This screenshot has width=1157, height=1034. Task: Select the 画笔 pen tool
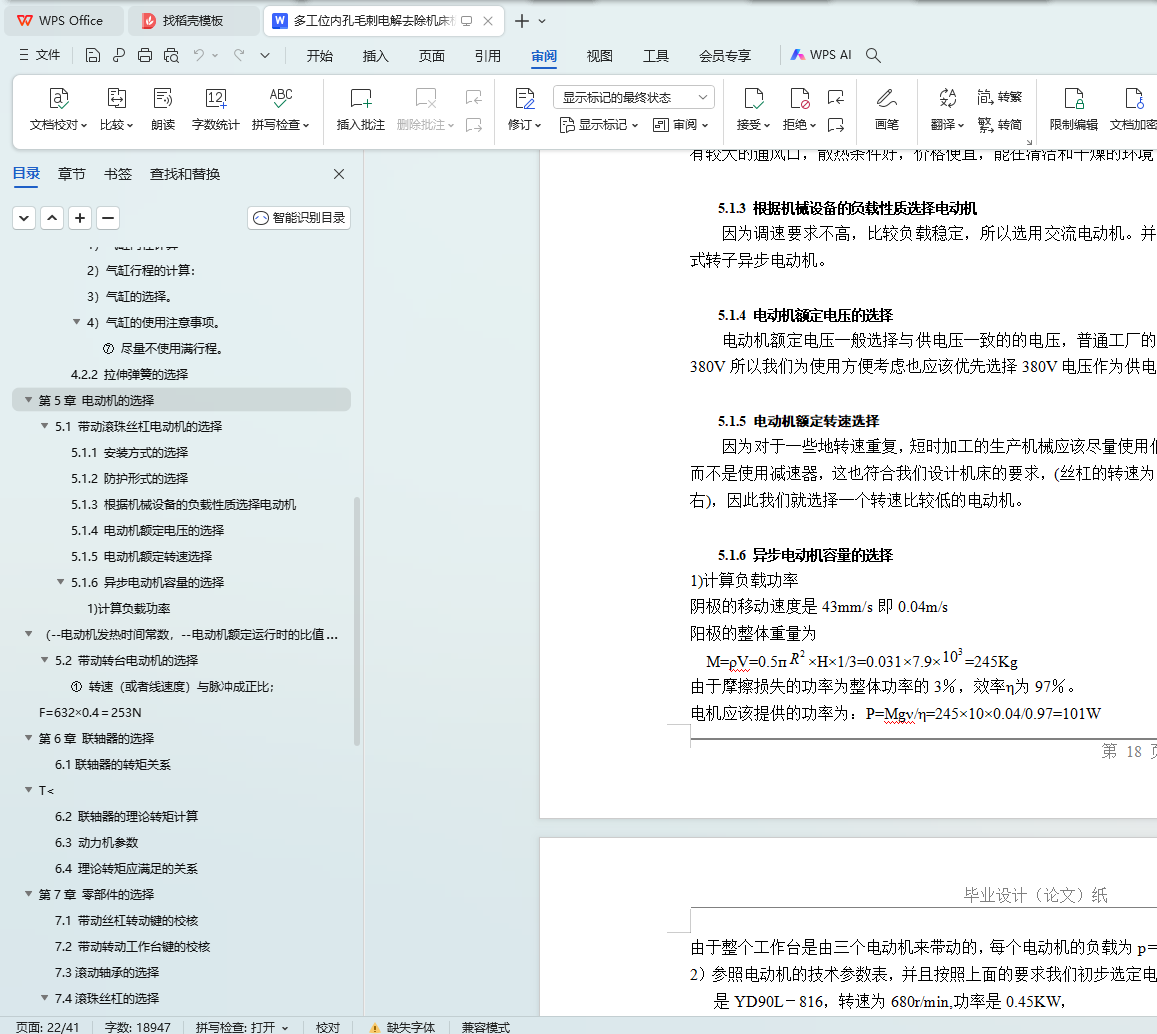tap(886, 108)
